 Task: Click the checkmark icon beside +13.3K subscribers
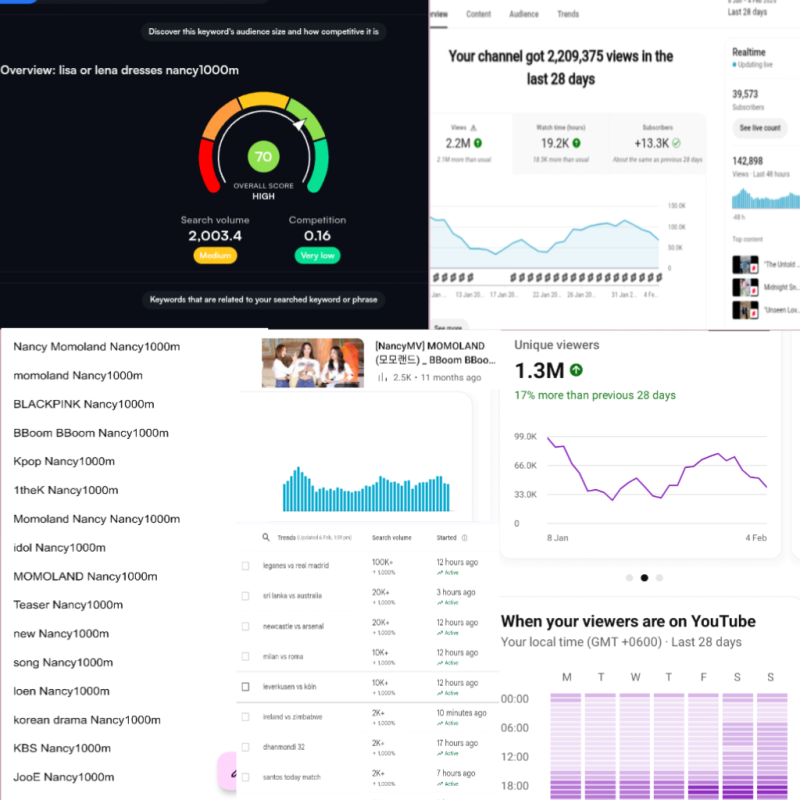(676, 144)
